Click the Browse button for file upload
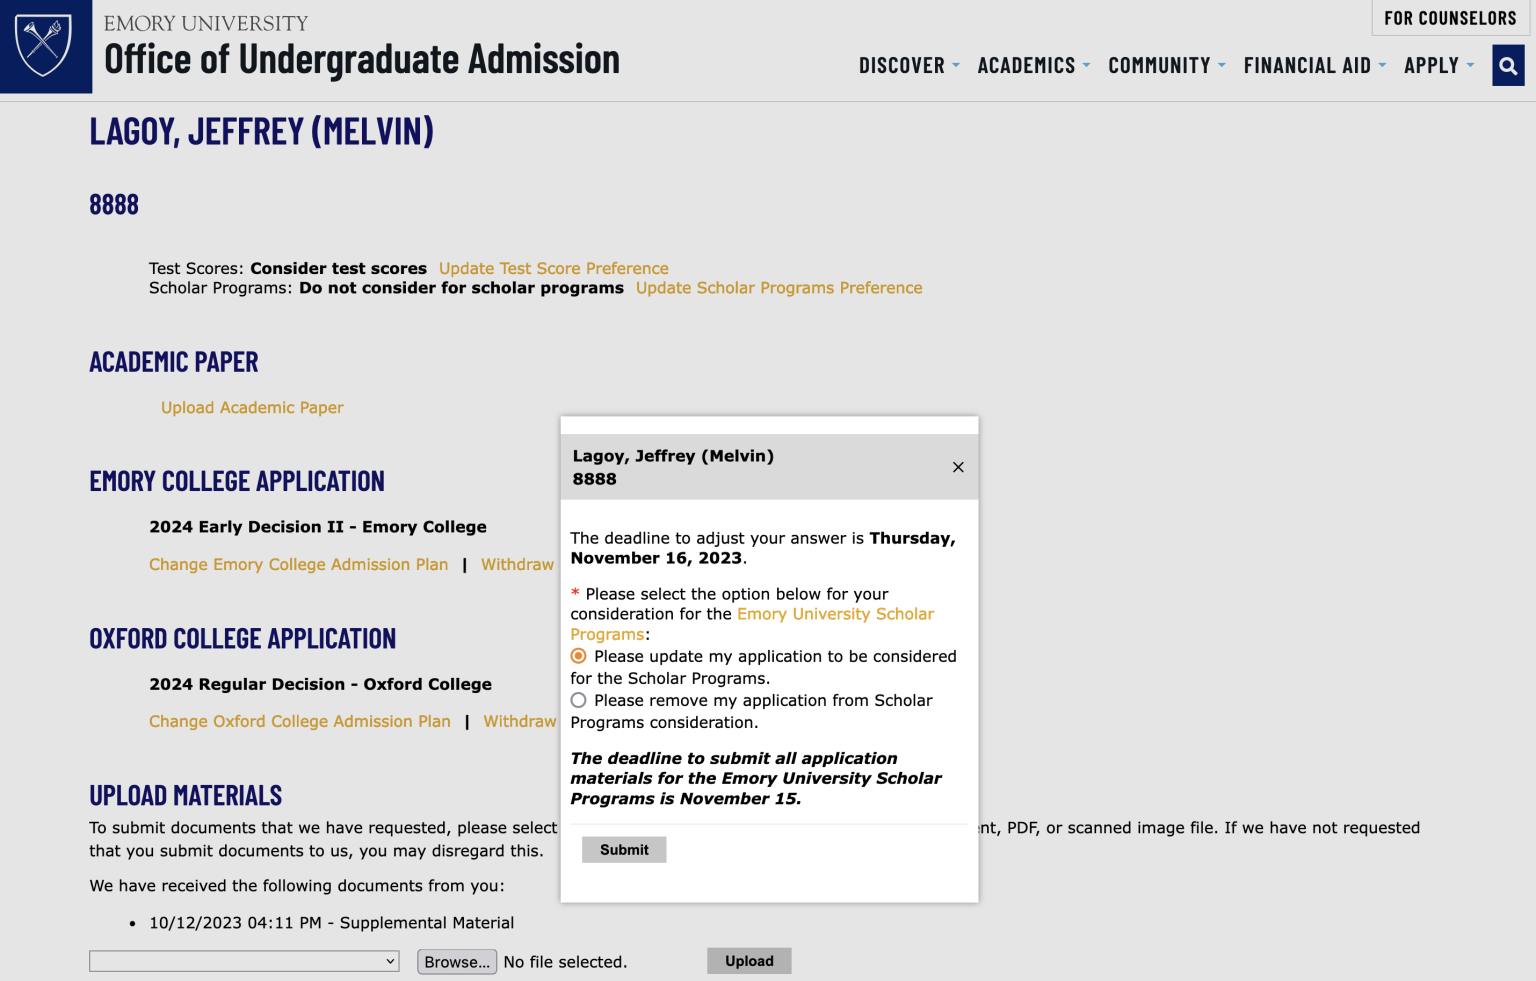 (456, 961)
